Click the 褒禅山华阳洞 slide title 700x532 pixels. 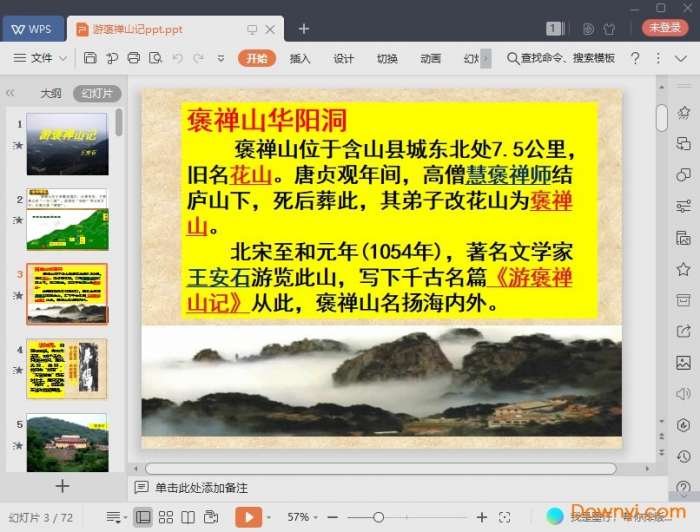(x=267, y=120)
